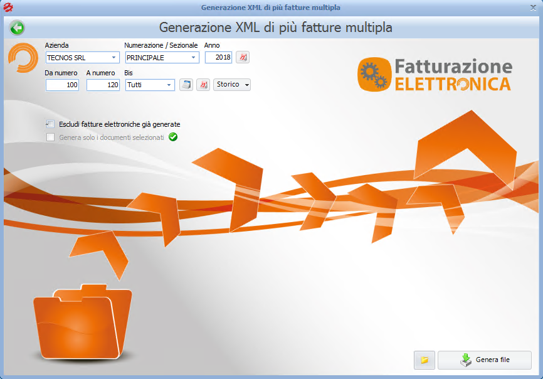Click the green back arrow icon
543x379 pixels.
tap(17, 28)
